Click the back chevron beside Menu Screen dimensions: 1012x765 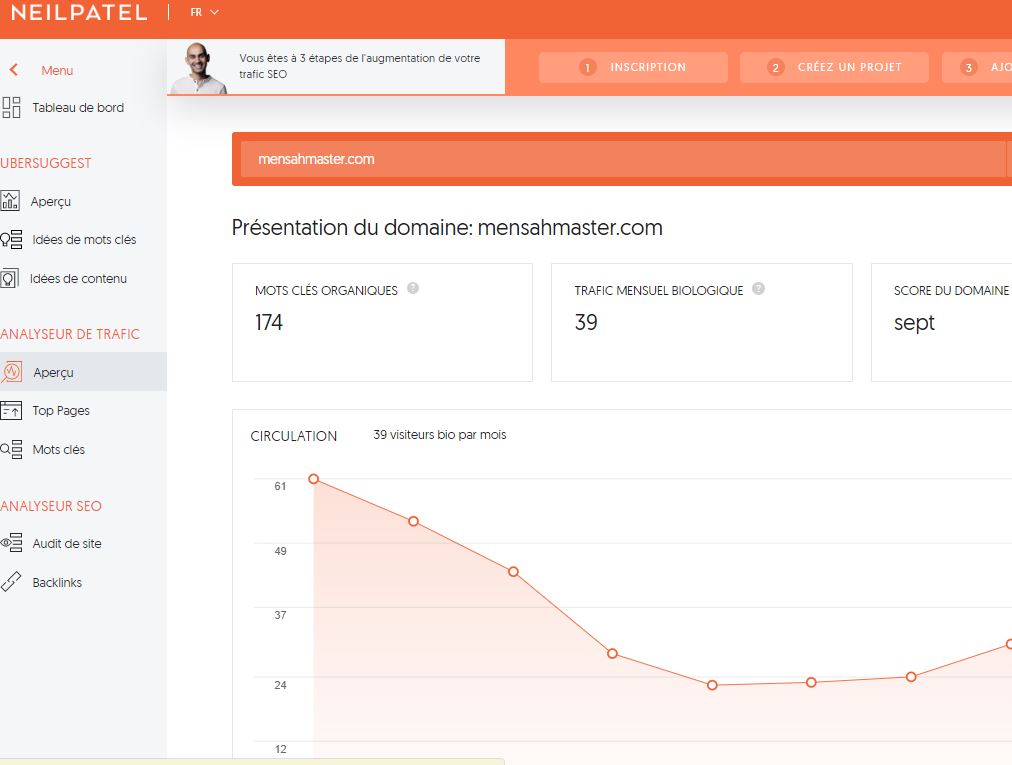point(14,70)
